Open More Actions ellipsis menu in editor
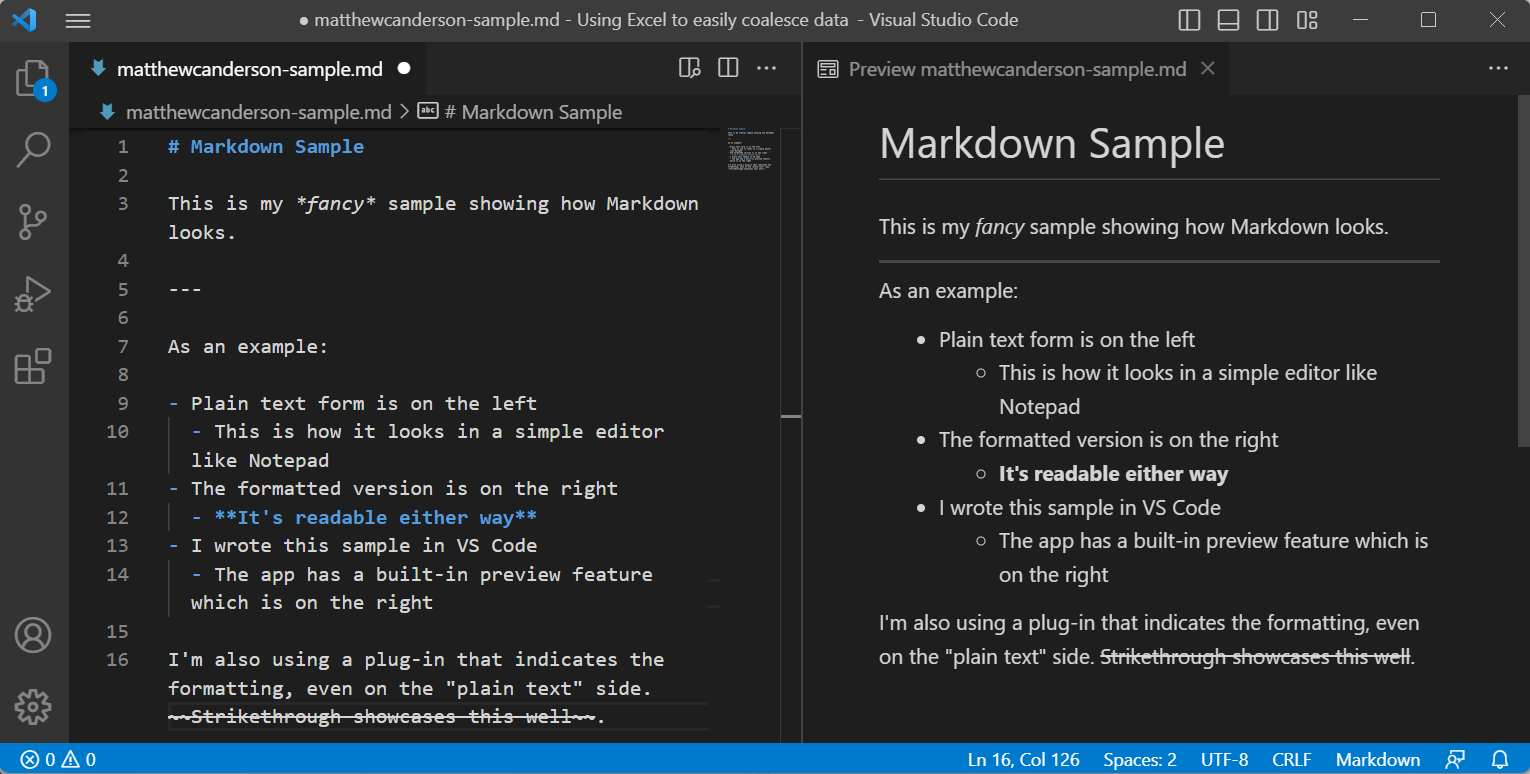The width and height of the screenshot is (1530, 774). tap(767, 68)
